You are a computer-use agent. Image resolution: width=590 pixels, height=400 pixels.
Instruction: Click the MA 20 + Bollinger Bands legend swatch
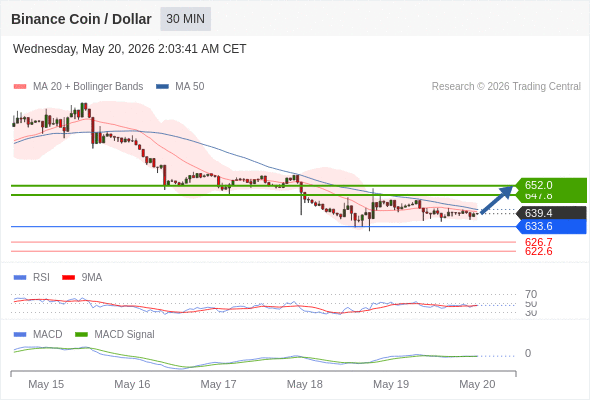pyautogui.click(x=20, y=87)
